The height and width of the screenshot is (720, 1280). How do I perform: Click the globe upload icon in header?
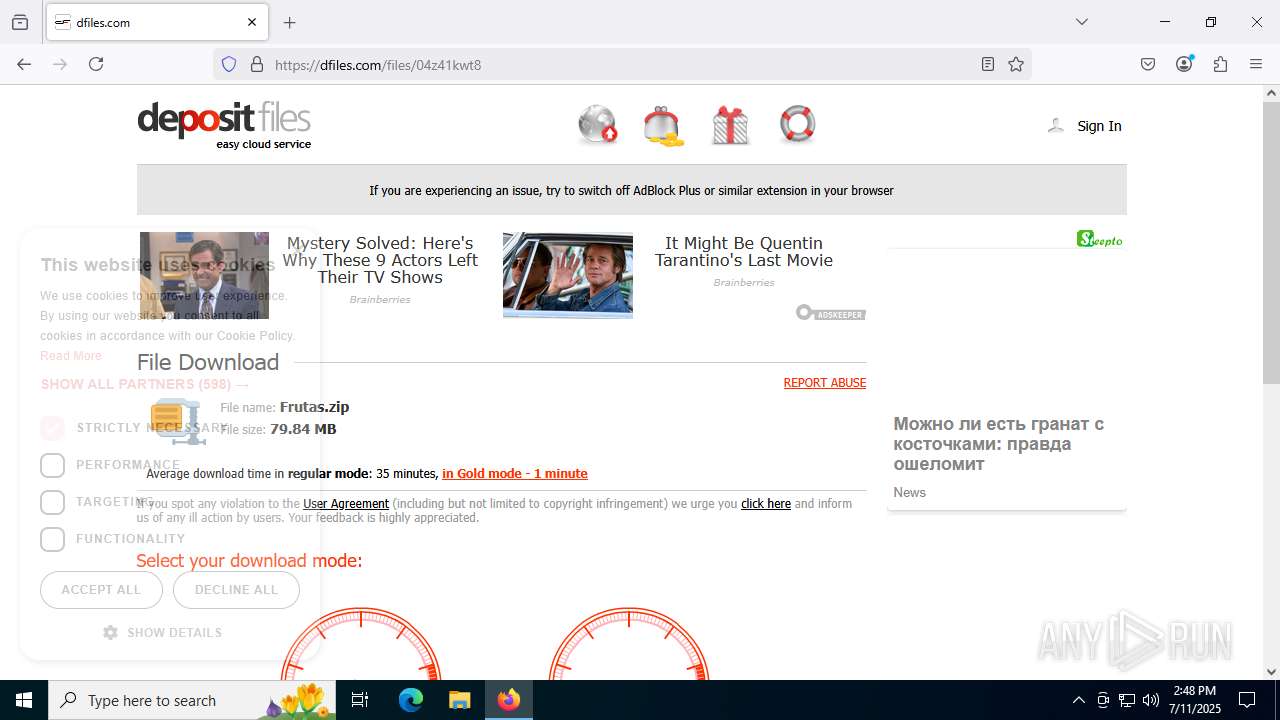(598, 125)
